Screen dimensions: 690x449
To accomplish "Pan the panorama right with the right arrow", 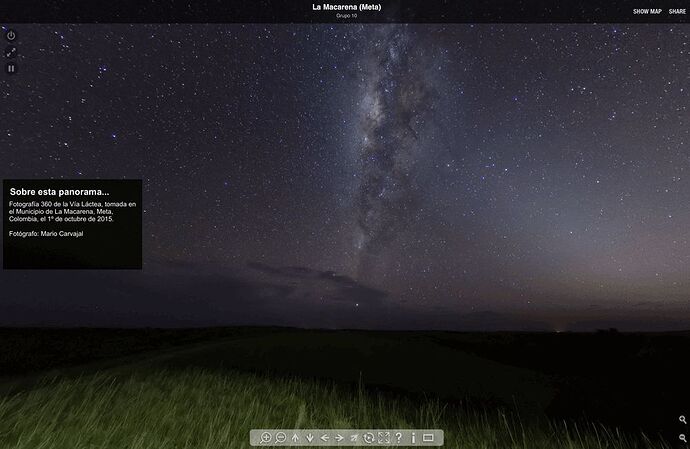I will (x=339, y=438).
